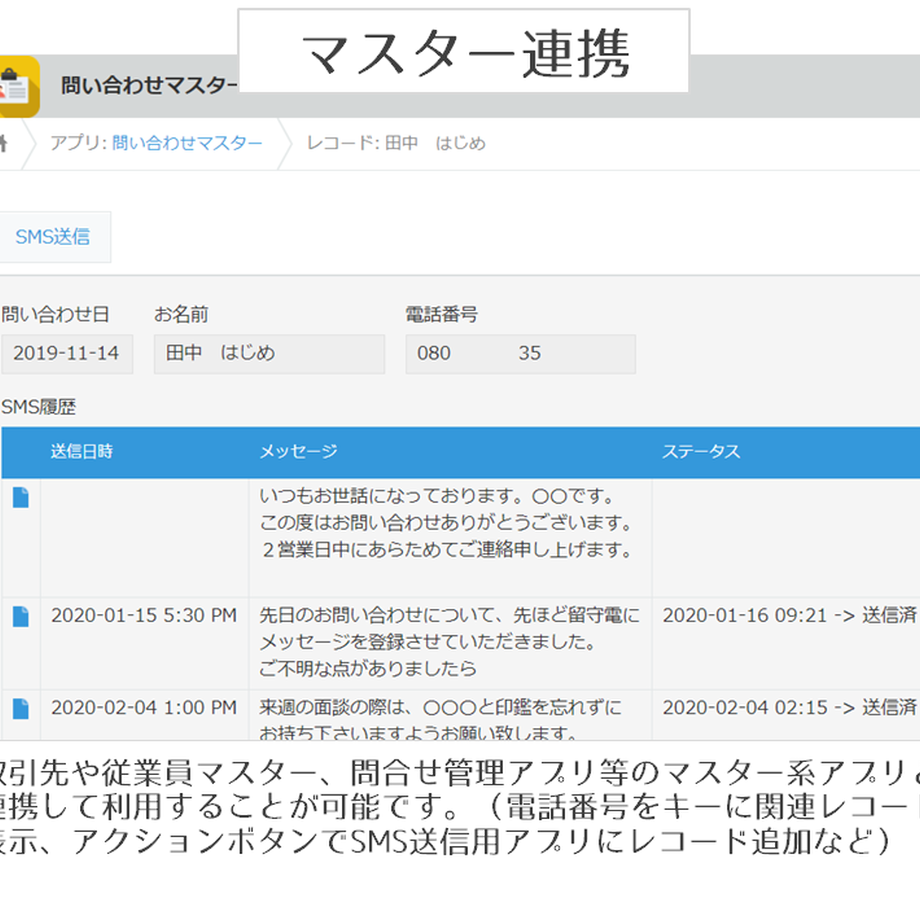This screenshot has height=920, width=920.
Task: Click the 問い合わせマスター app title
Action: click(149, 86)
